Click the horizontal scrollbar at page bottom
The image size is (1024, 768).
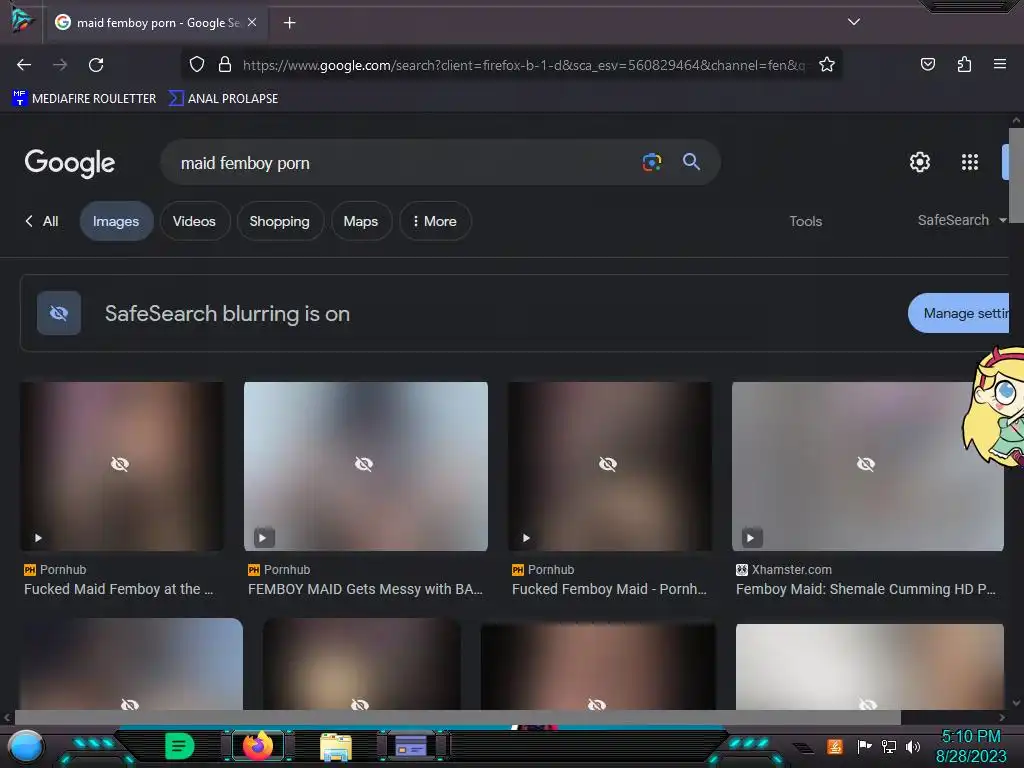457,717
